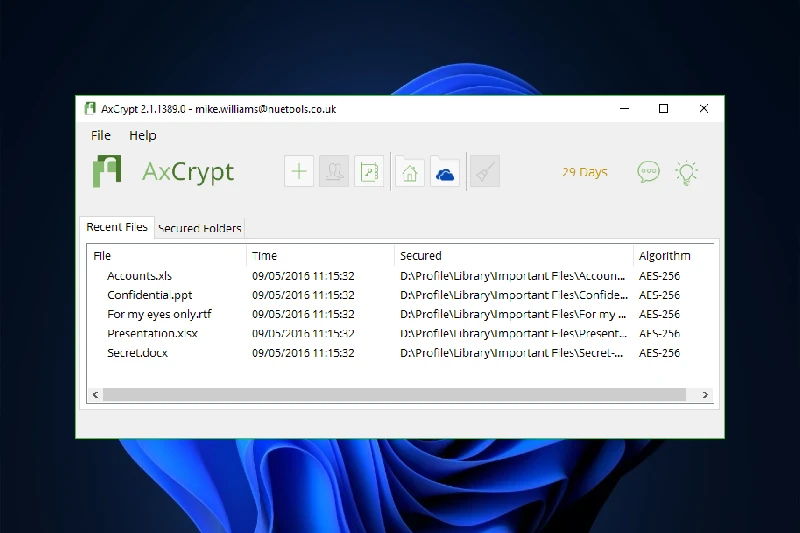
Task: Minimize the AxCrypt window
Action: (624, 109)
